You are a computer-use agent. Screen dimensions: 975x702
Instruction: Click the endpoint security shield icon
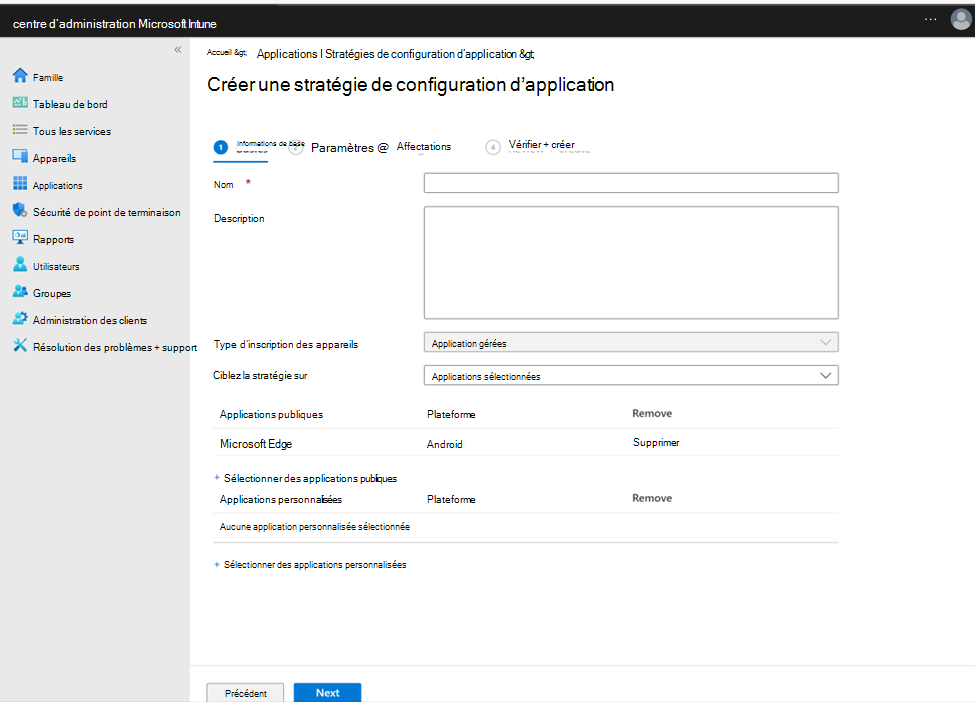click(x=20, y=210)
